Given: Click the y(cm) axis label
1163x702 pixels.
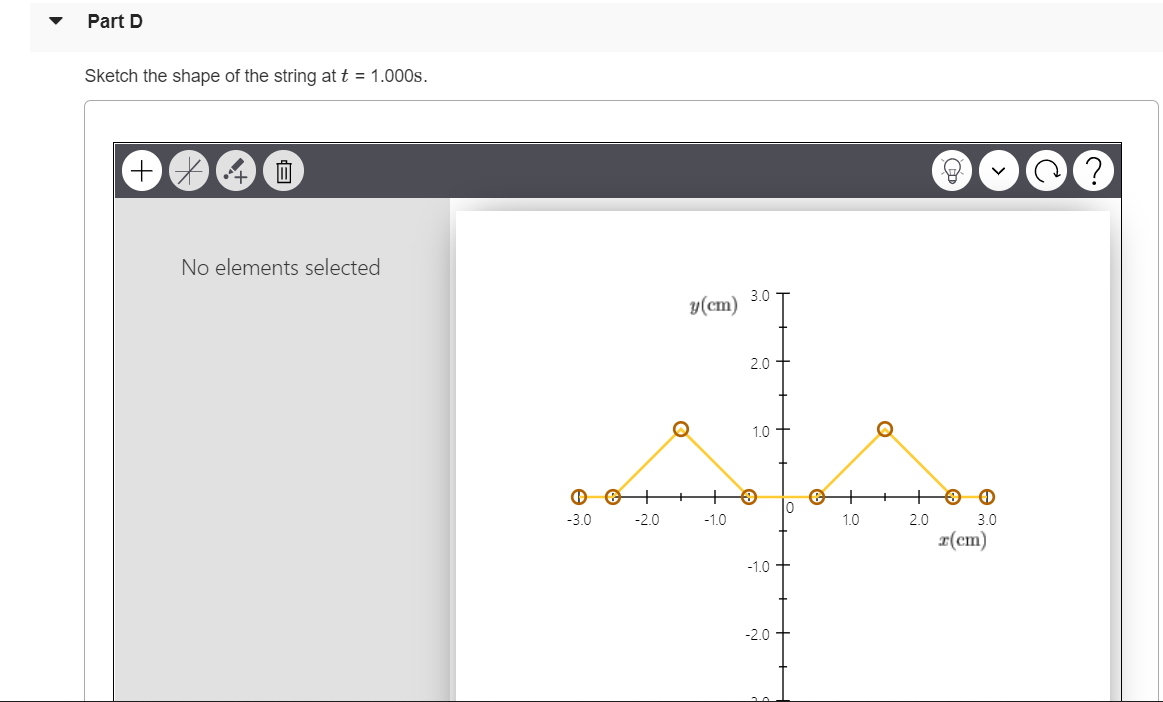Looking at the screenshot, I should 713,305.
